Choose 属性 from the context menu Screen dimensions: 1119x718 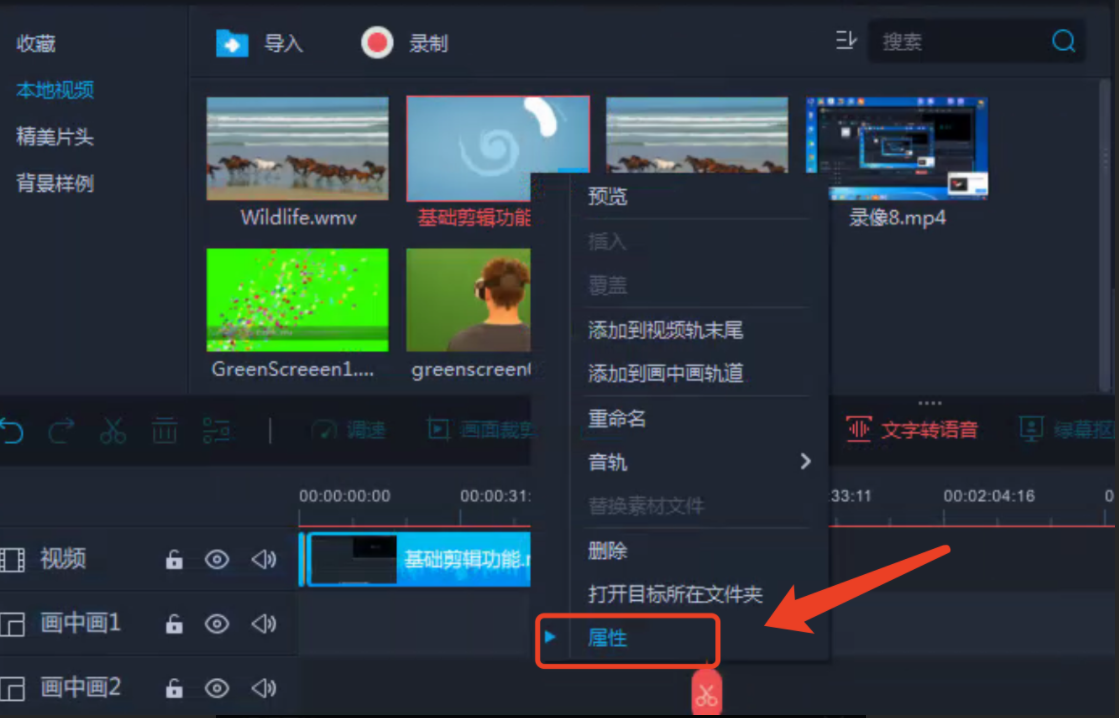pos(609,636)
